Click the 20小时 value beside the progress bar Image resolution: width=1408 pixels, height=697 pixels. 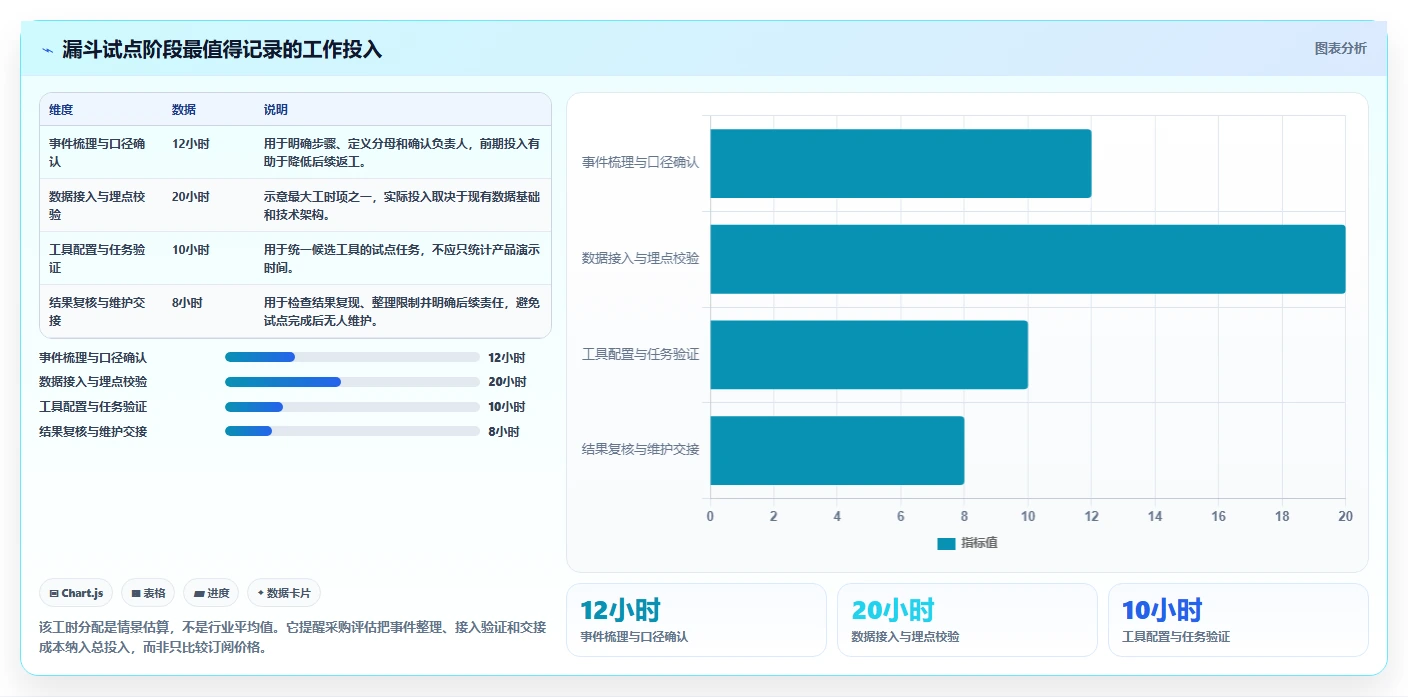pyautogui.click(x=507, y=382)
